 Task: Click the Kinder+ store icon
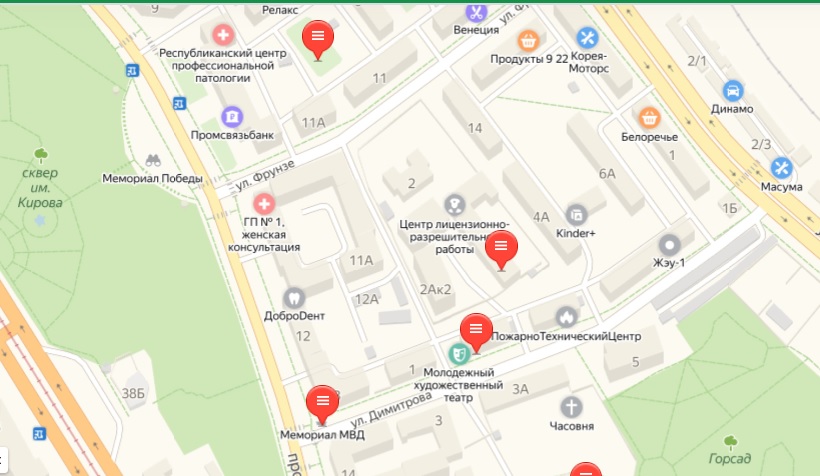click(576, 215)
